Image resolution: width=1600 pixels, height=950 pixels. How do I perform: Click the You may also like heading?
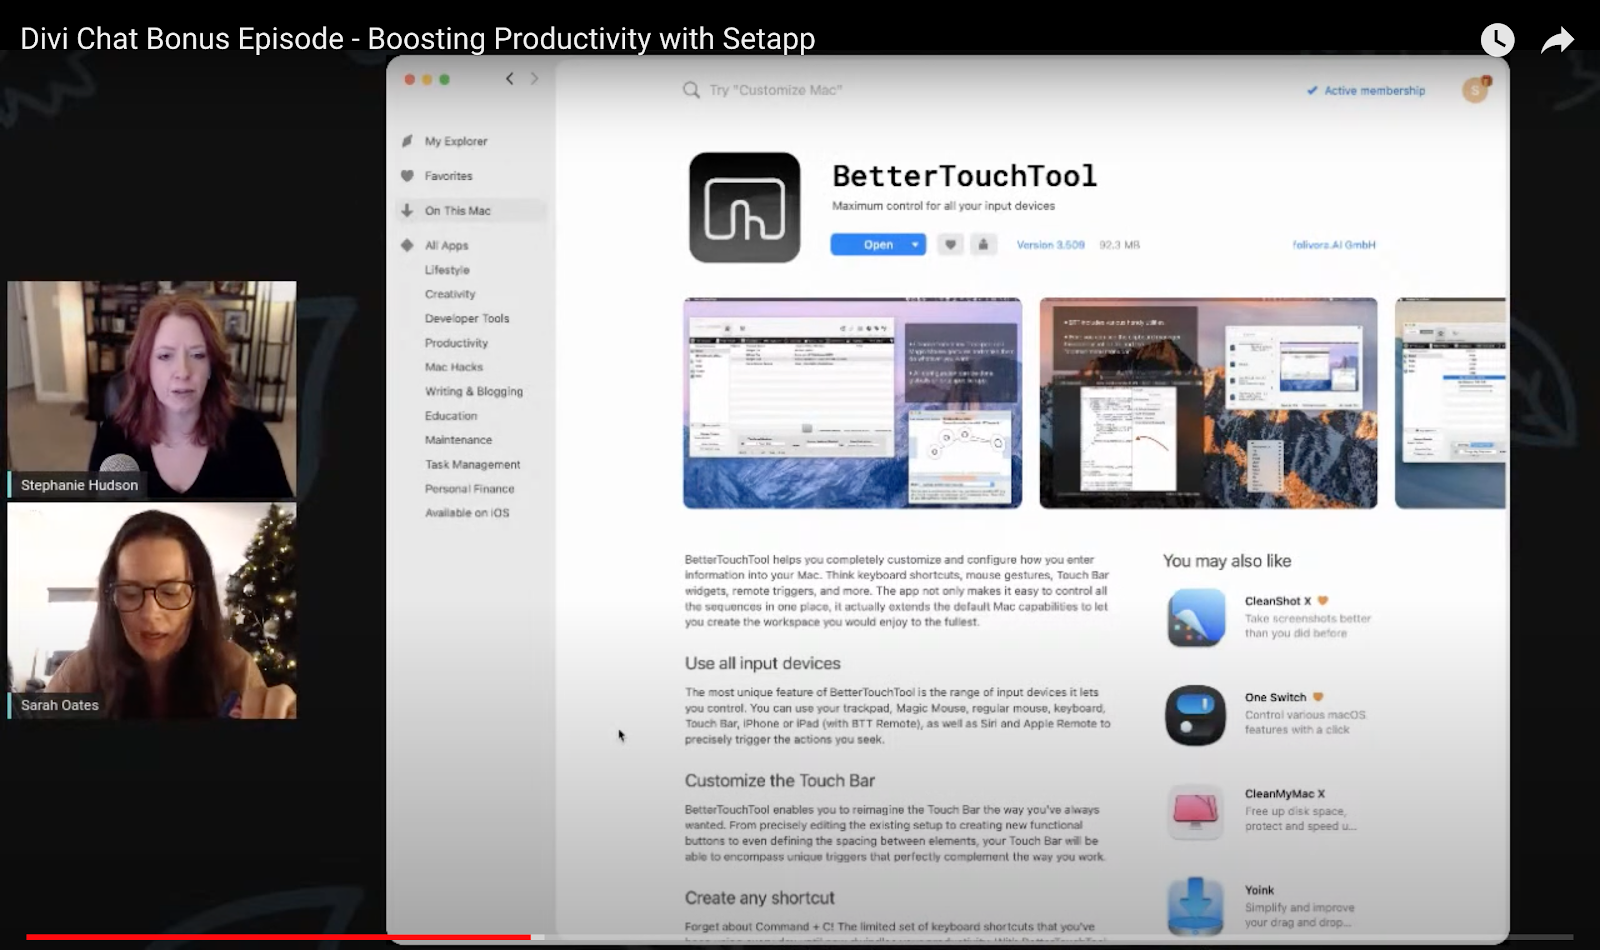click(x=1227, y=561)
